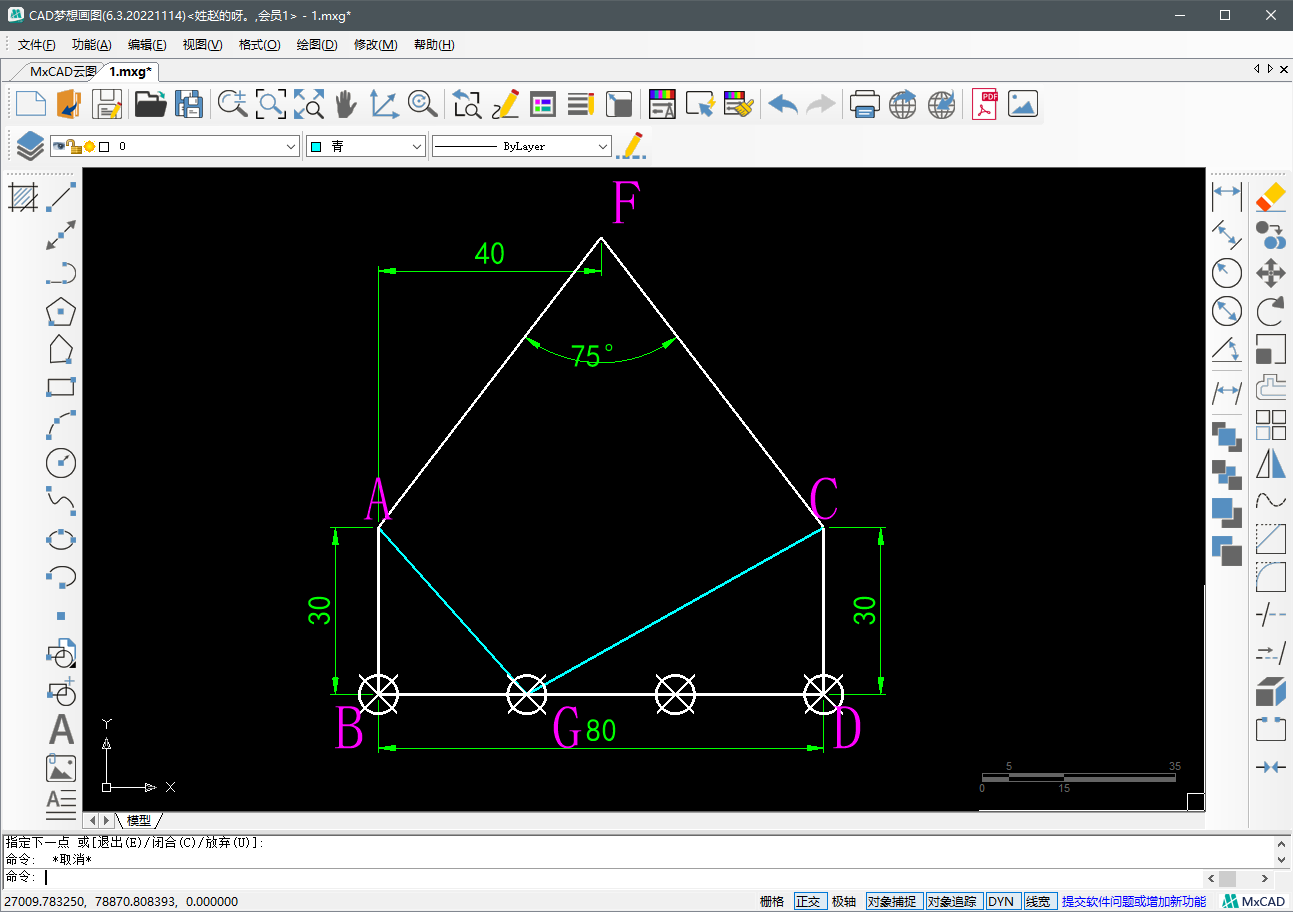Select the Line drawing tool

point(62,197)
